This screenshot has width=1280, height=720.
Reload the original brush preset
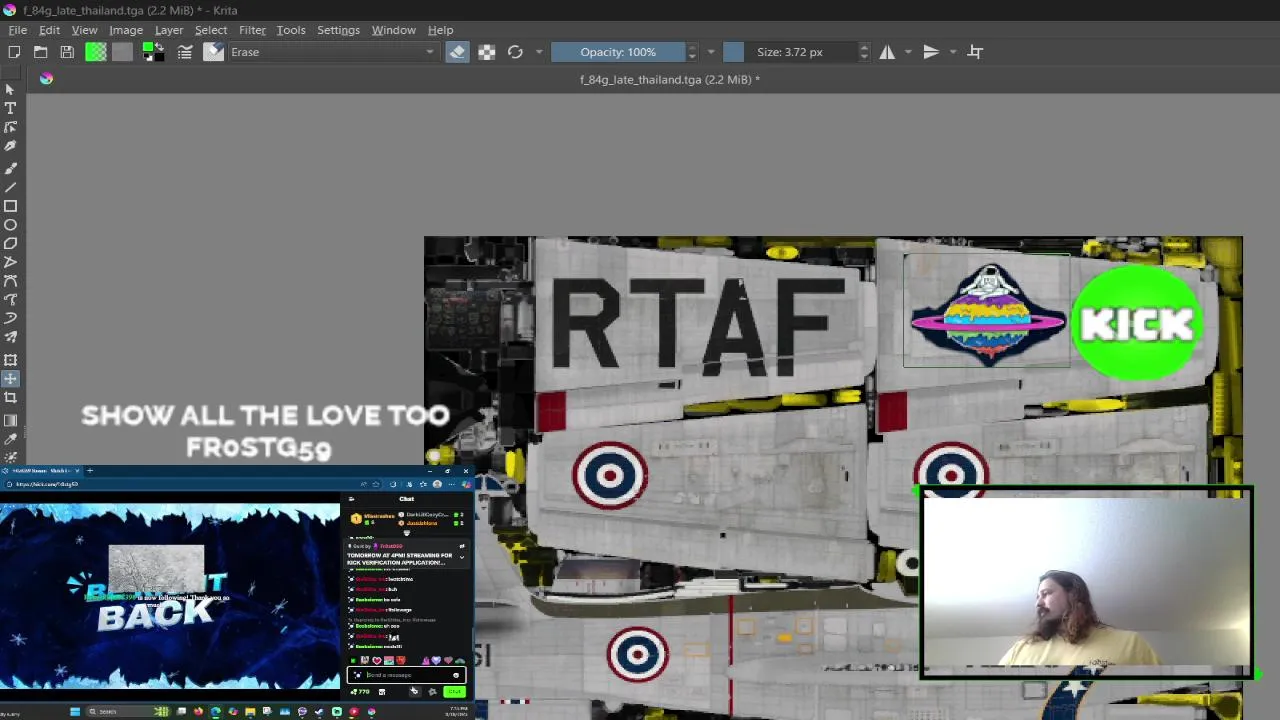(x=515, y=52)
